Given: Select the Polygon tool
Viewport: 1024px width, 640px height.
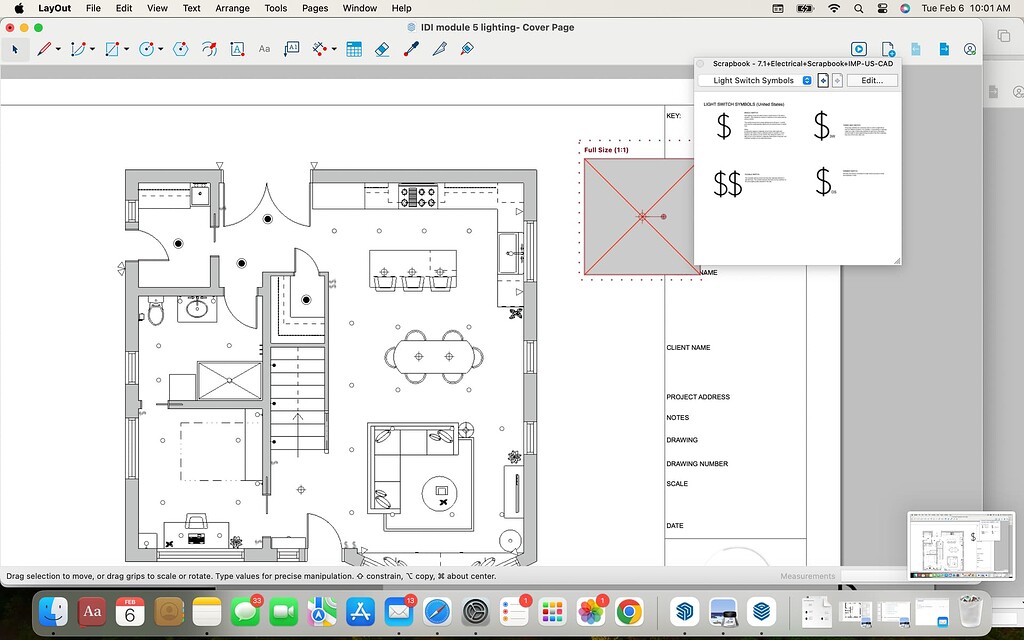Looking at the screenshot, I should point(181,47).
